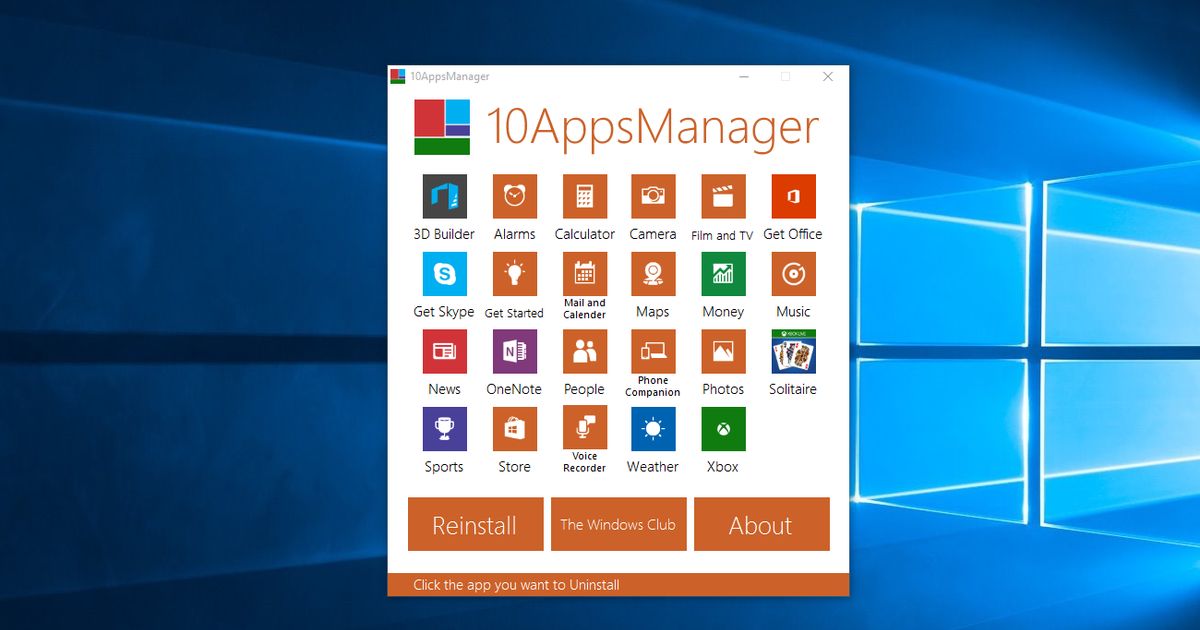1200x630 pixels.
Task: Choose the Mail and Calender icon
Action: click(x=585, y=273)
